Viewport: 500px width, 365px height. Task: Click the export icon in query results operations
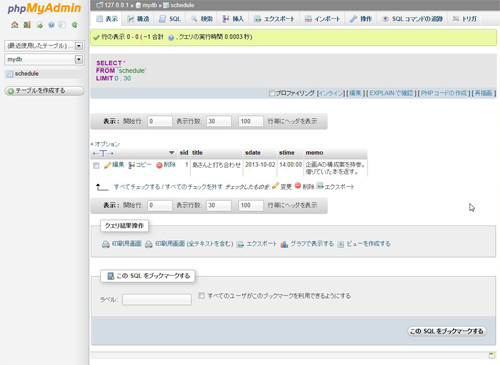(x=240, y=244)
